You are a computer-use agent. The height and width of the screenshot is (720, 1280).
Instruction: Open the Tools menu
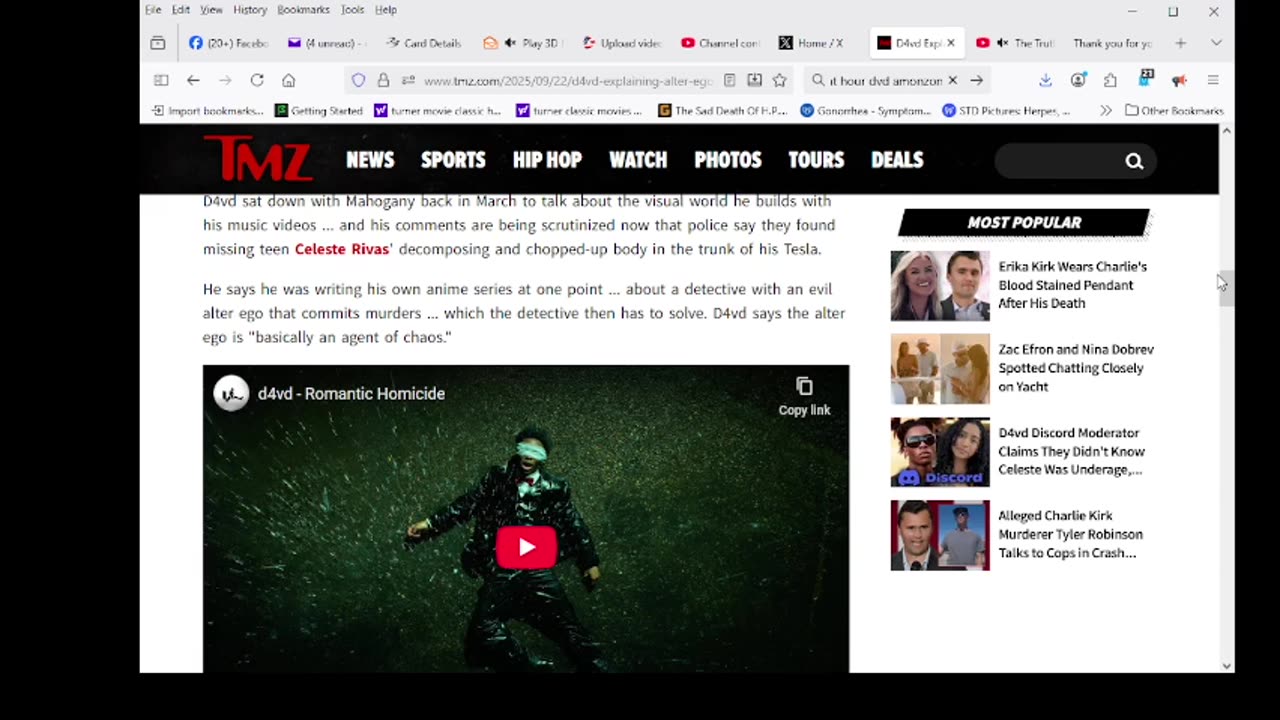click(x=352, y=10)
